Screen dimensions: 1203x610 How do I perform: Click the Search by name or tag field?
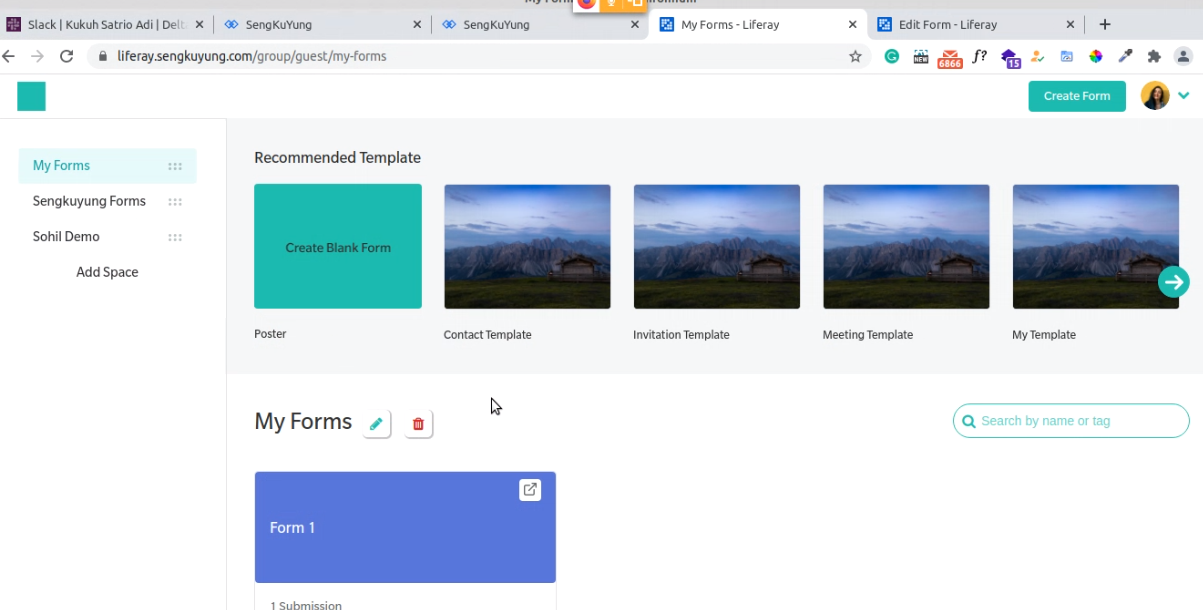(1071, 421)
